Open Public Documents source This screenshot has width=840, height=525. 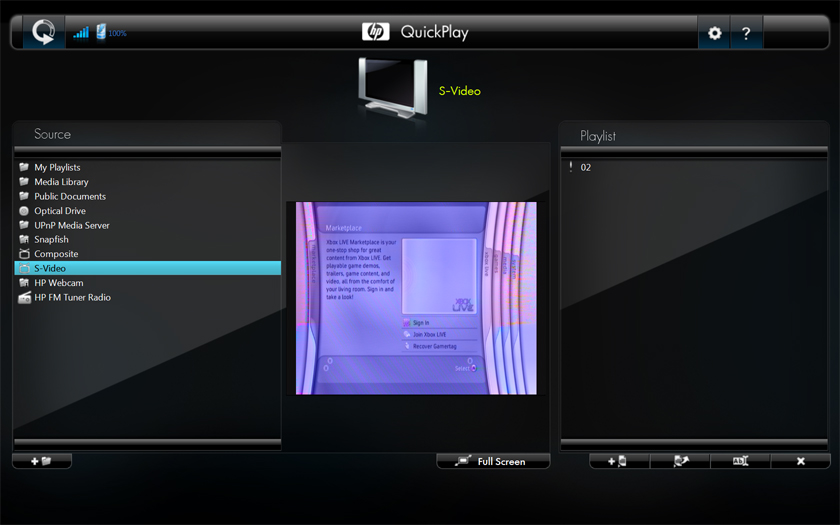click(x=148, y=196)
